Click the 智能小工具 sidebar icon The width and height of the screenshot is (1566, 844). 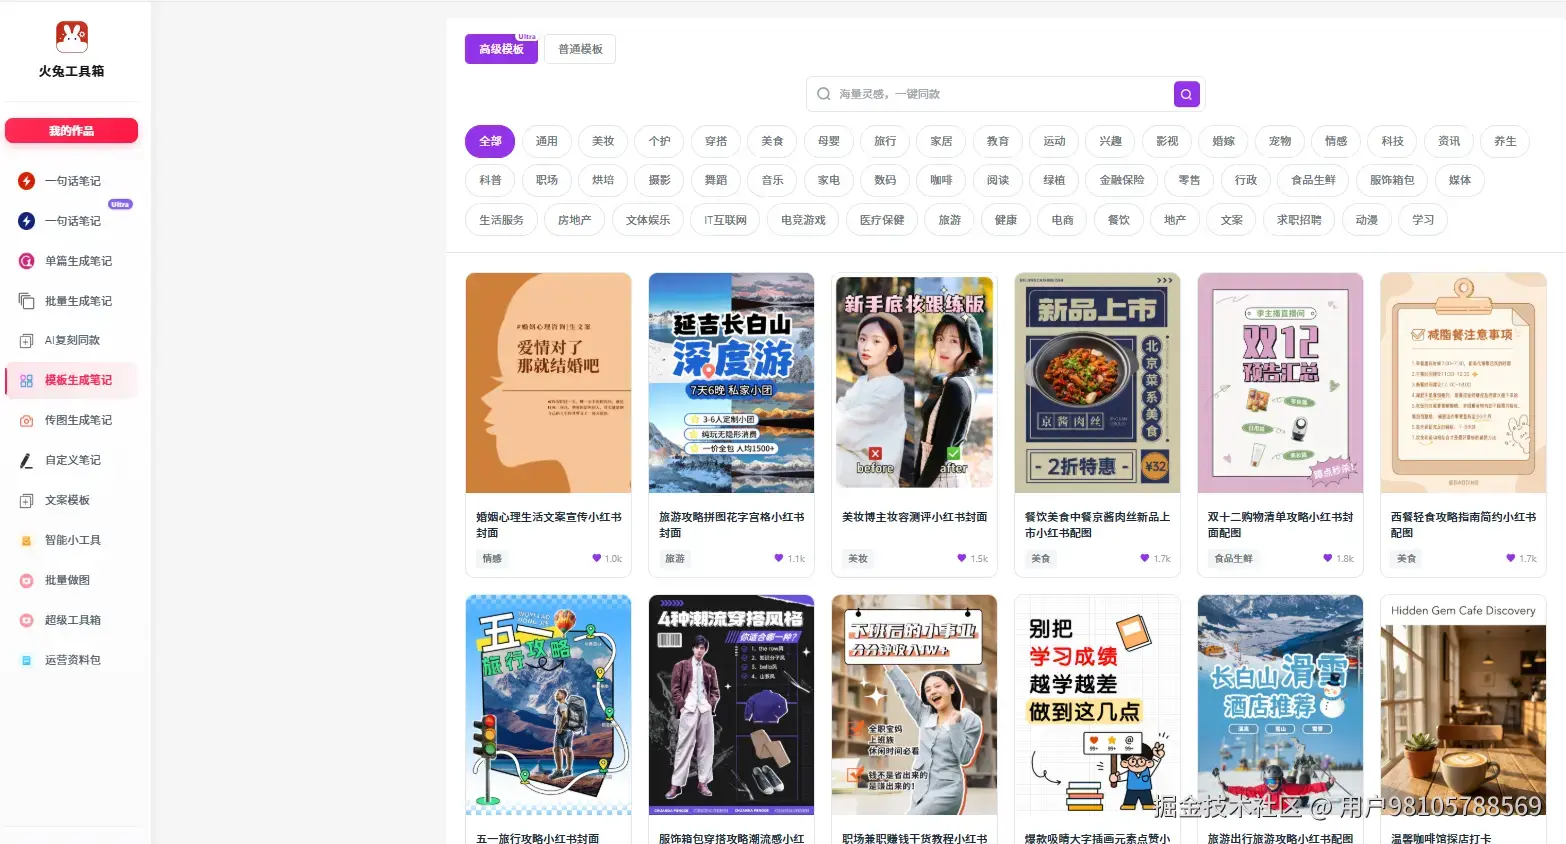click(27, 541)
